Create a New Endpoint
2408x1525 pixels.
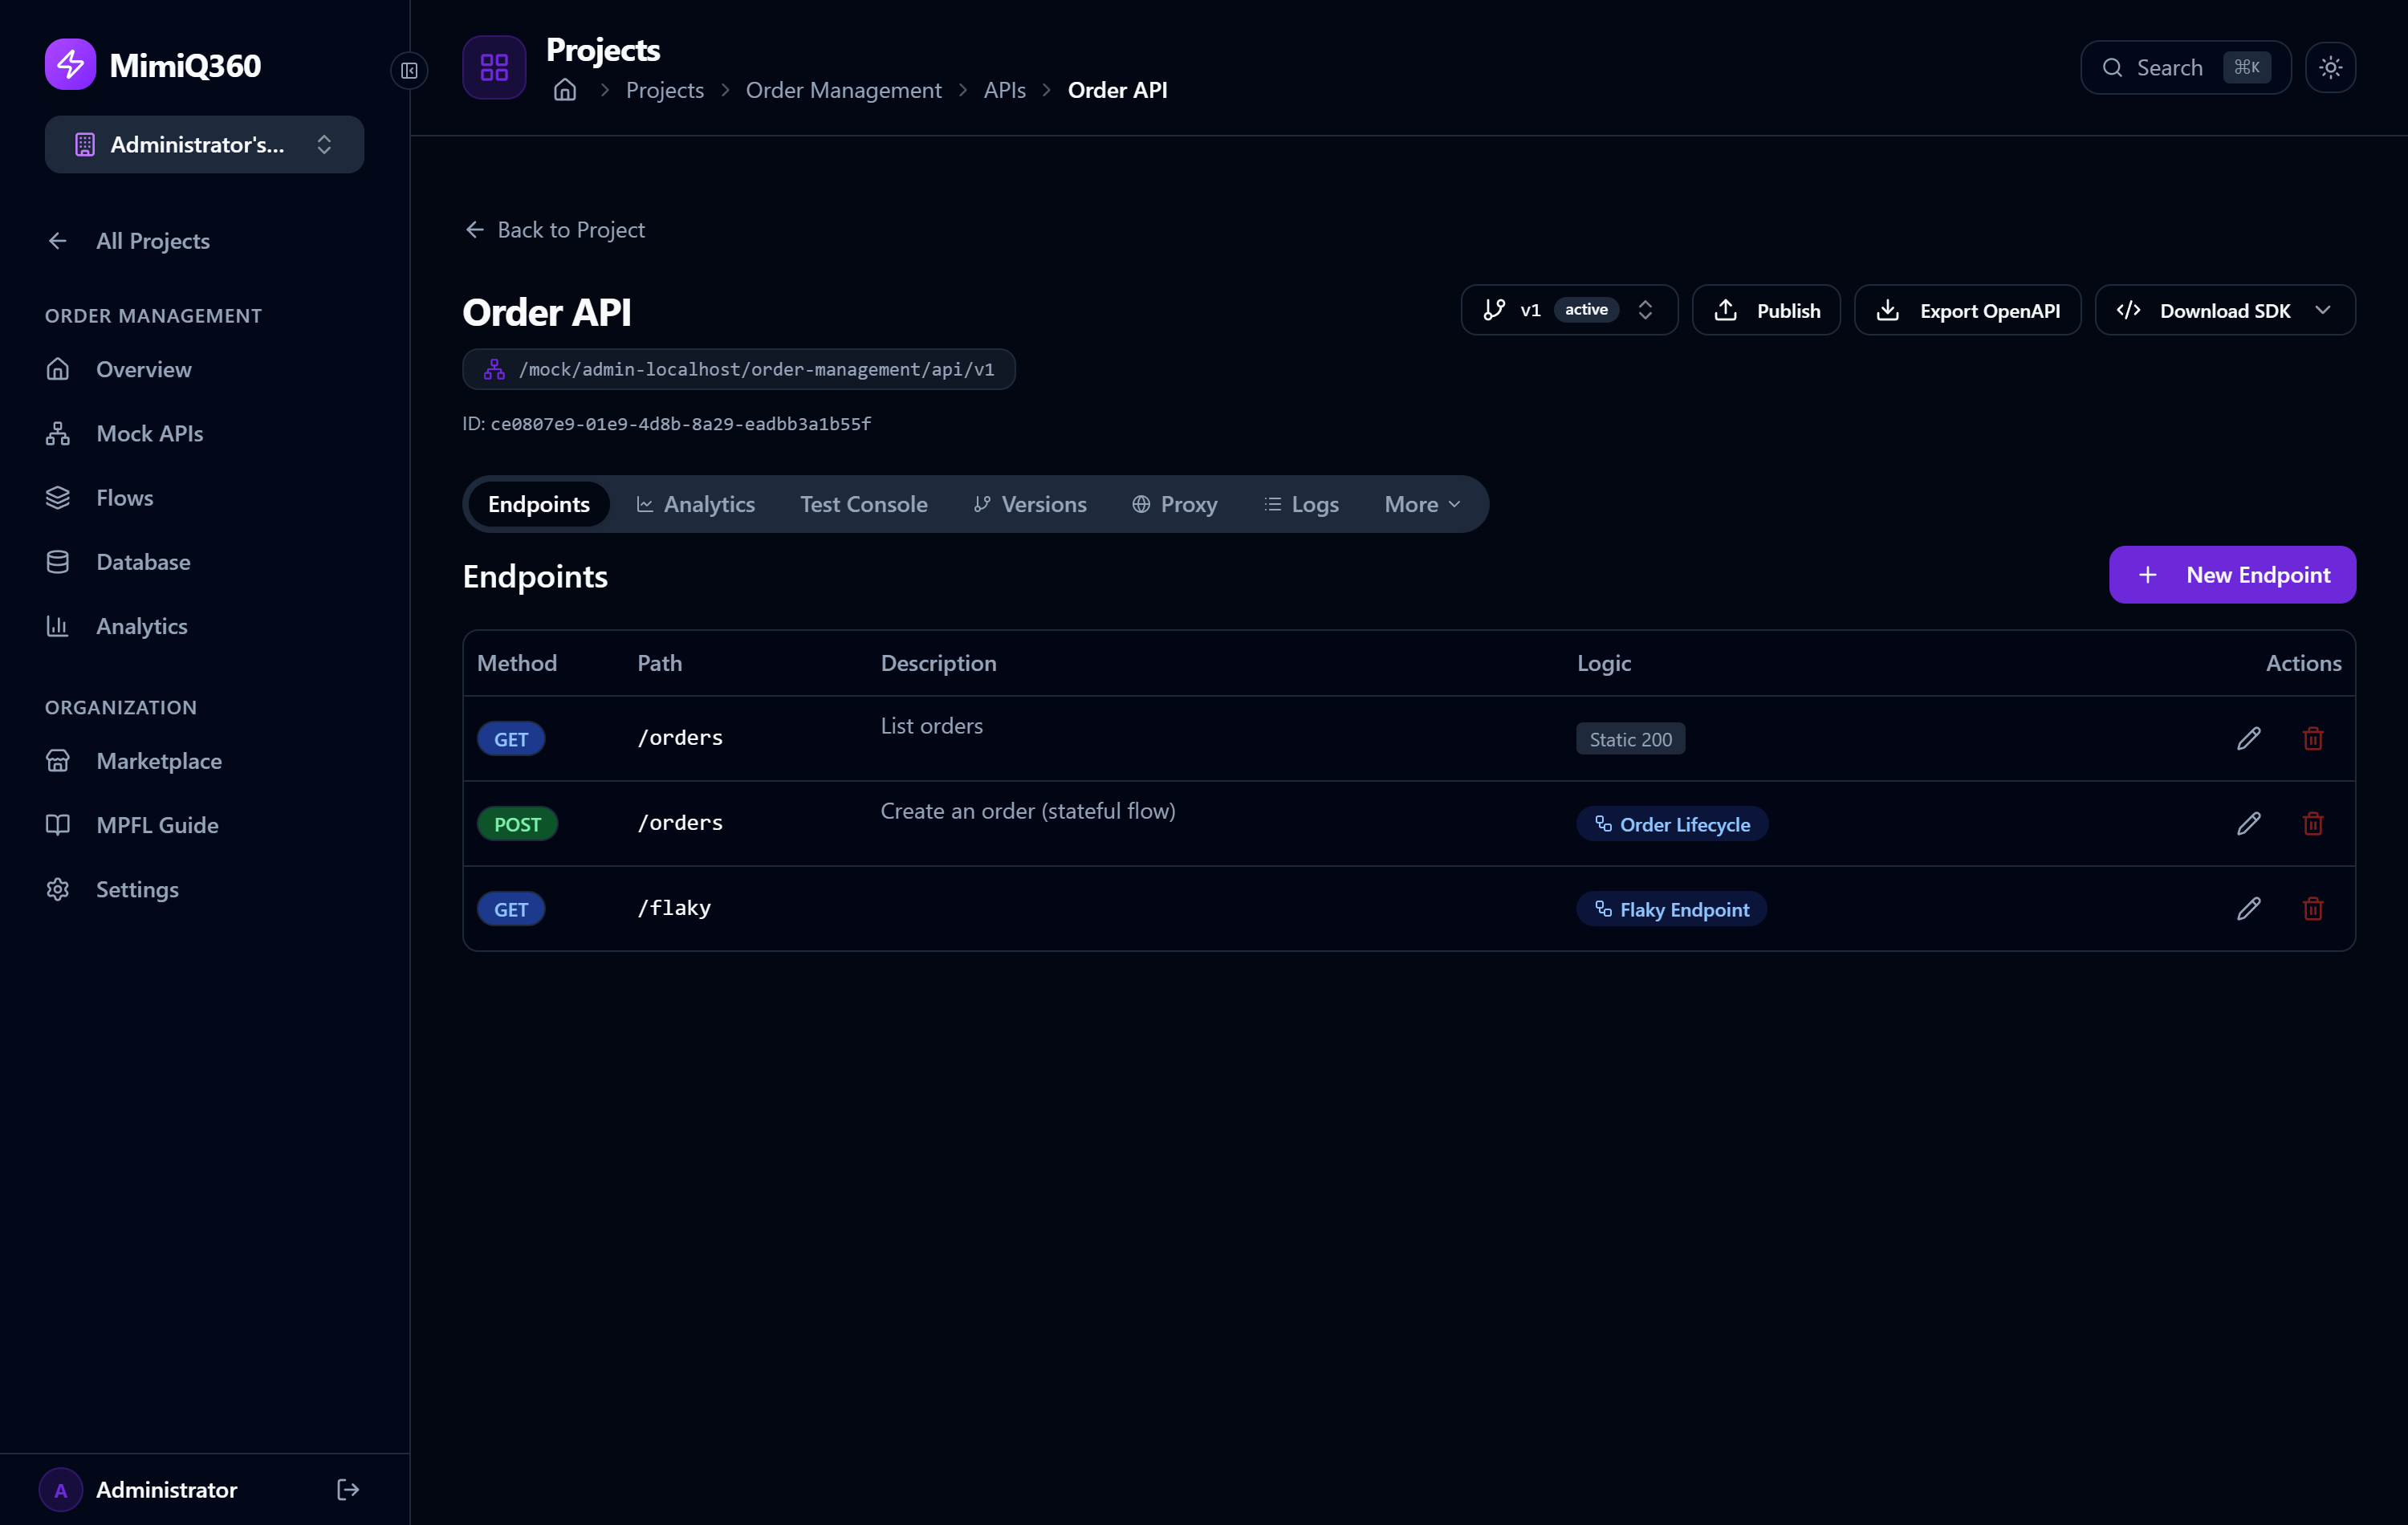(2232, 574)
